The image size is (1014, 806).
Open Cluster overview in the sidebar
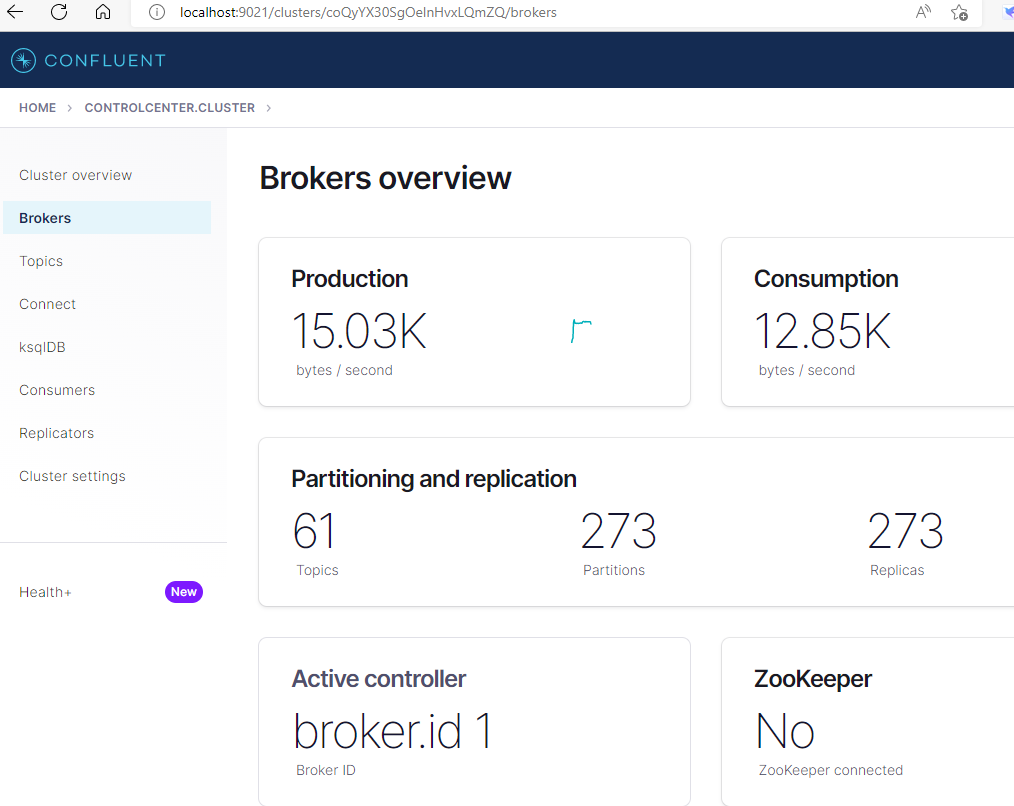tap(76, 175)
